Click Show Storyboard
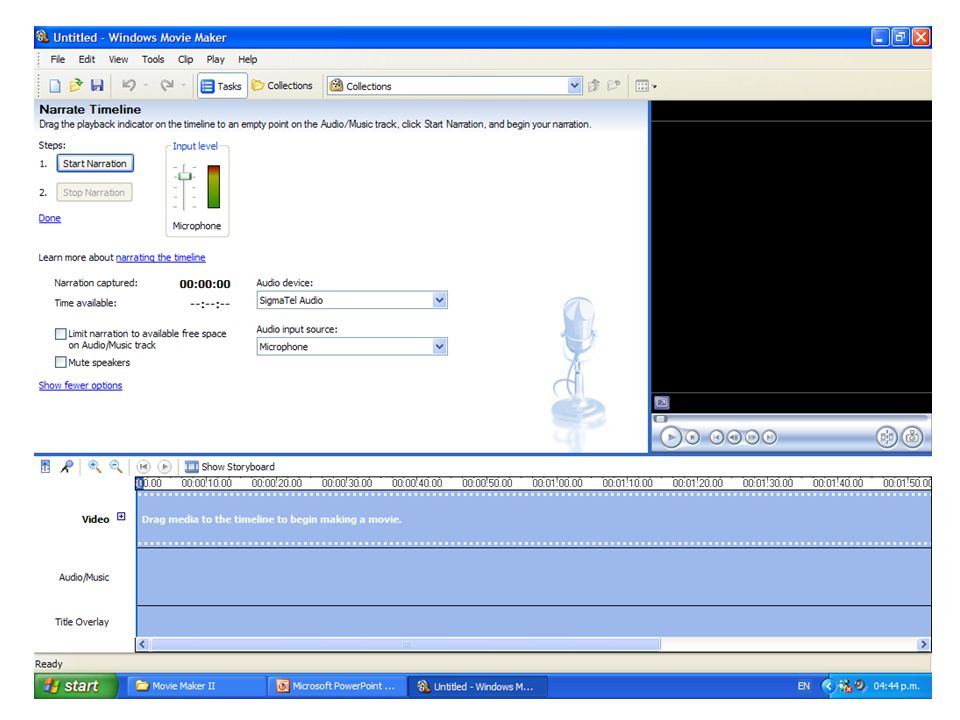This screenshot has width=960, height=720. click(x=230, y=467)
